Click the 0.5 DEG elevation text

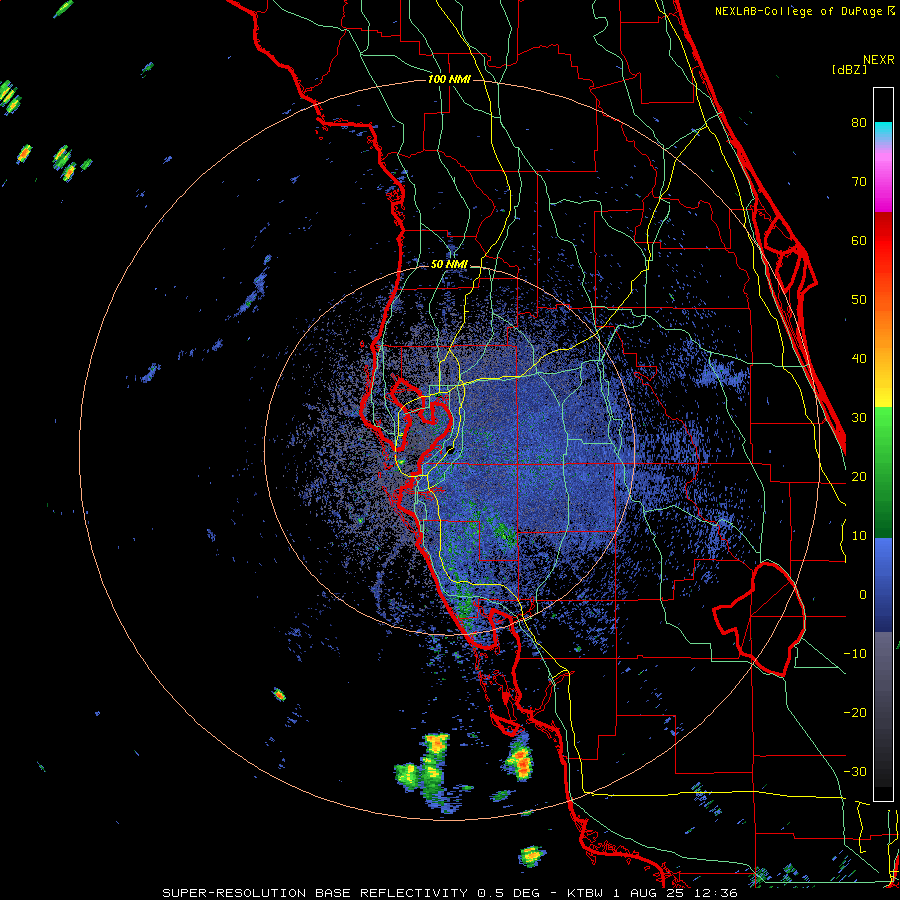click(x=508, y=893)
